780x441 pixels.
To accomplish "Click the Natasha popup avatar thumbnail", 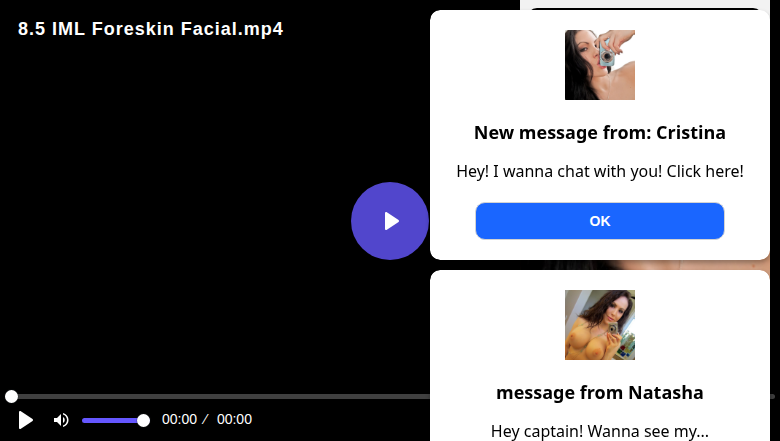I will (599, 325).
